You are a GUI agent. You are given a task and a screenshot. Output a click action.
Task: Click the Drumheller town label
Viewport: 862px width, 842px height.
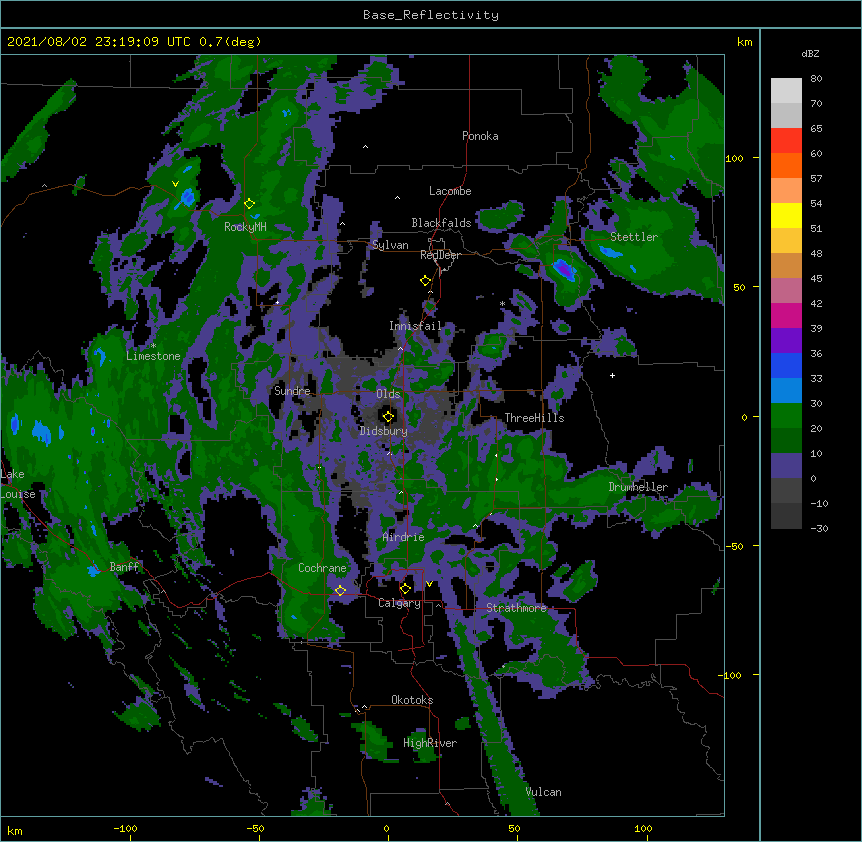pyautogui.click(x=638, y=487)
